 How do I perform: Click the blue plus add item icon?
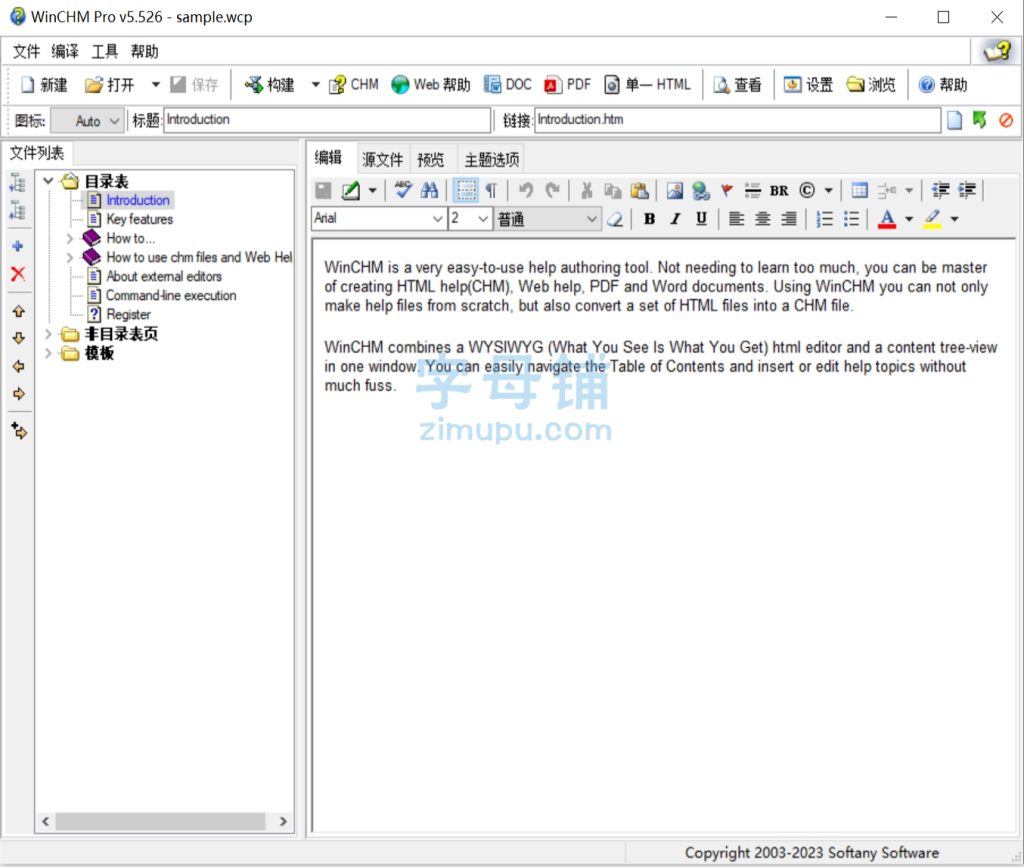click(x=18, y=246)
